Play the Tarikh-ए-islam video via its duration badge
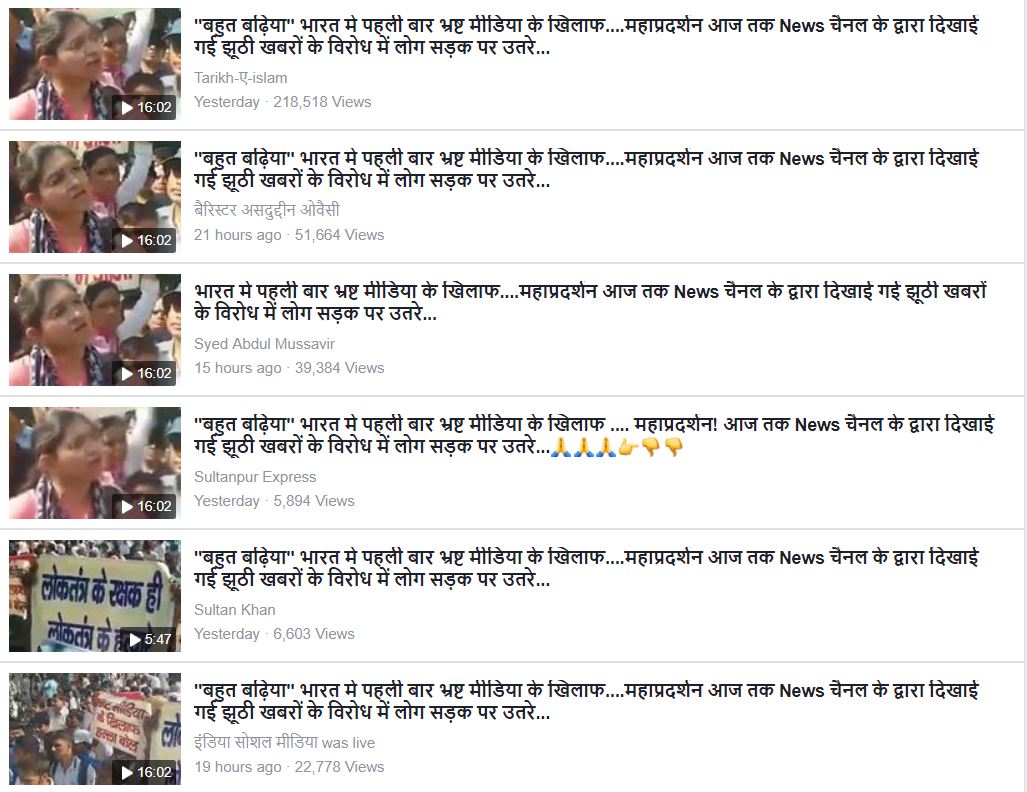Viewport: 1027px width, 792px height. (145, 107)
